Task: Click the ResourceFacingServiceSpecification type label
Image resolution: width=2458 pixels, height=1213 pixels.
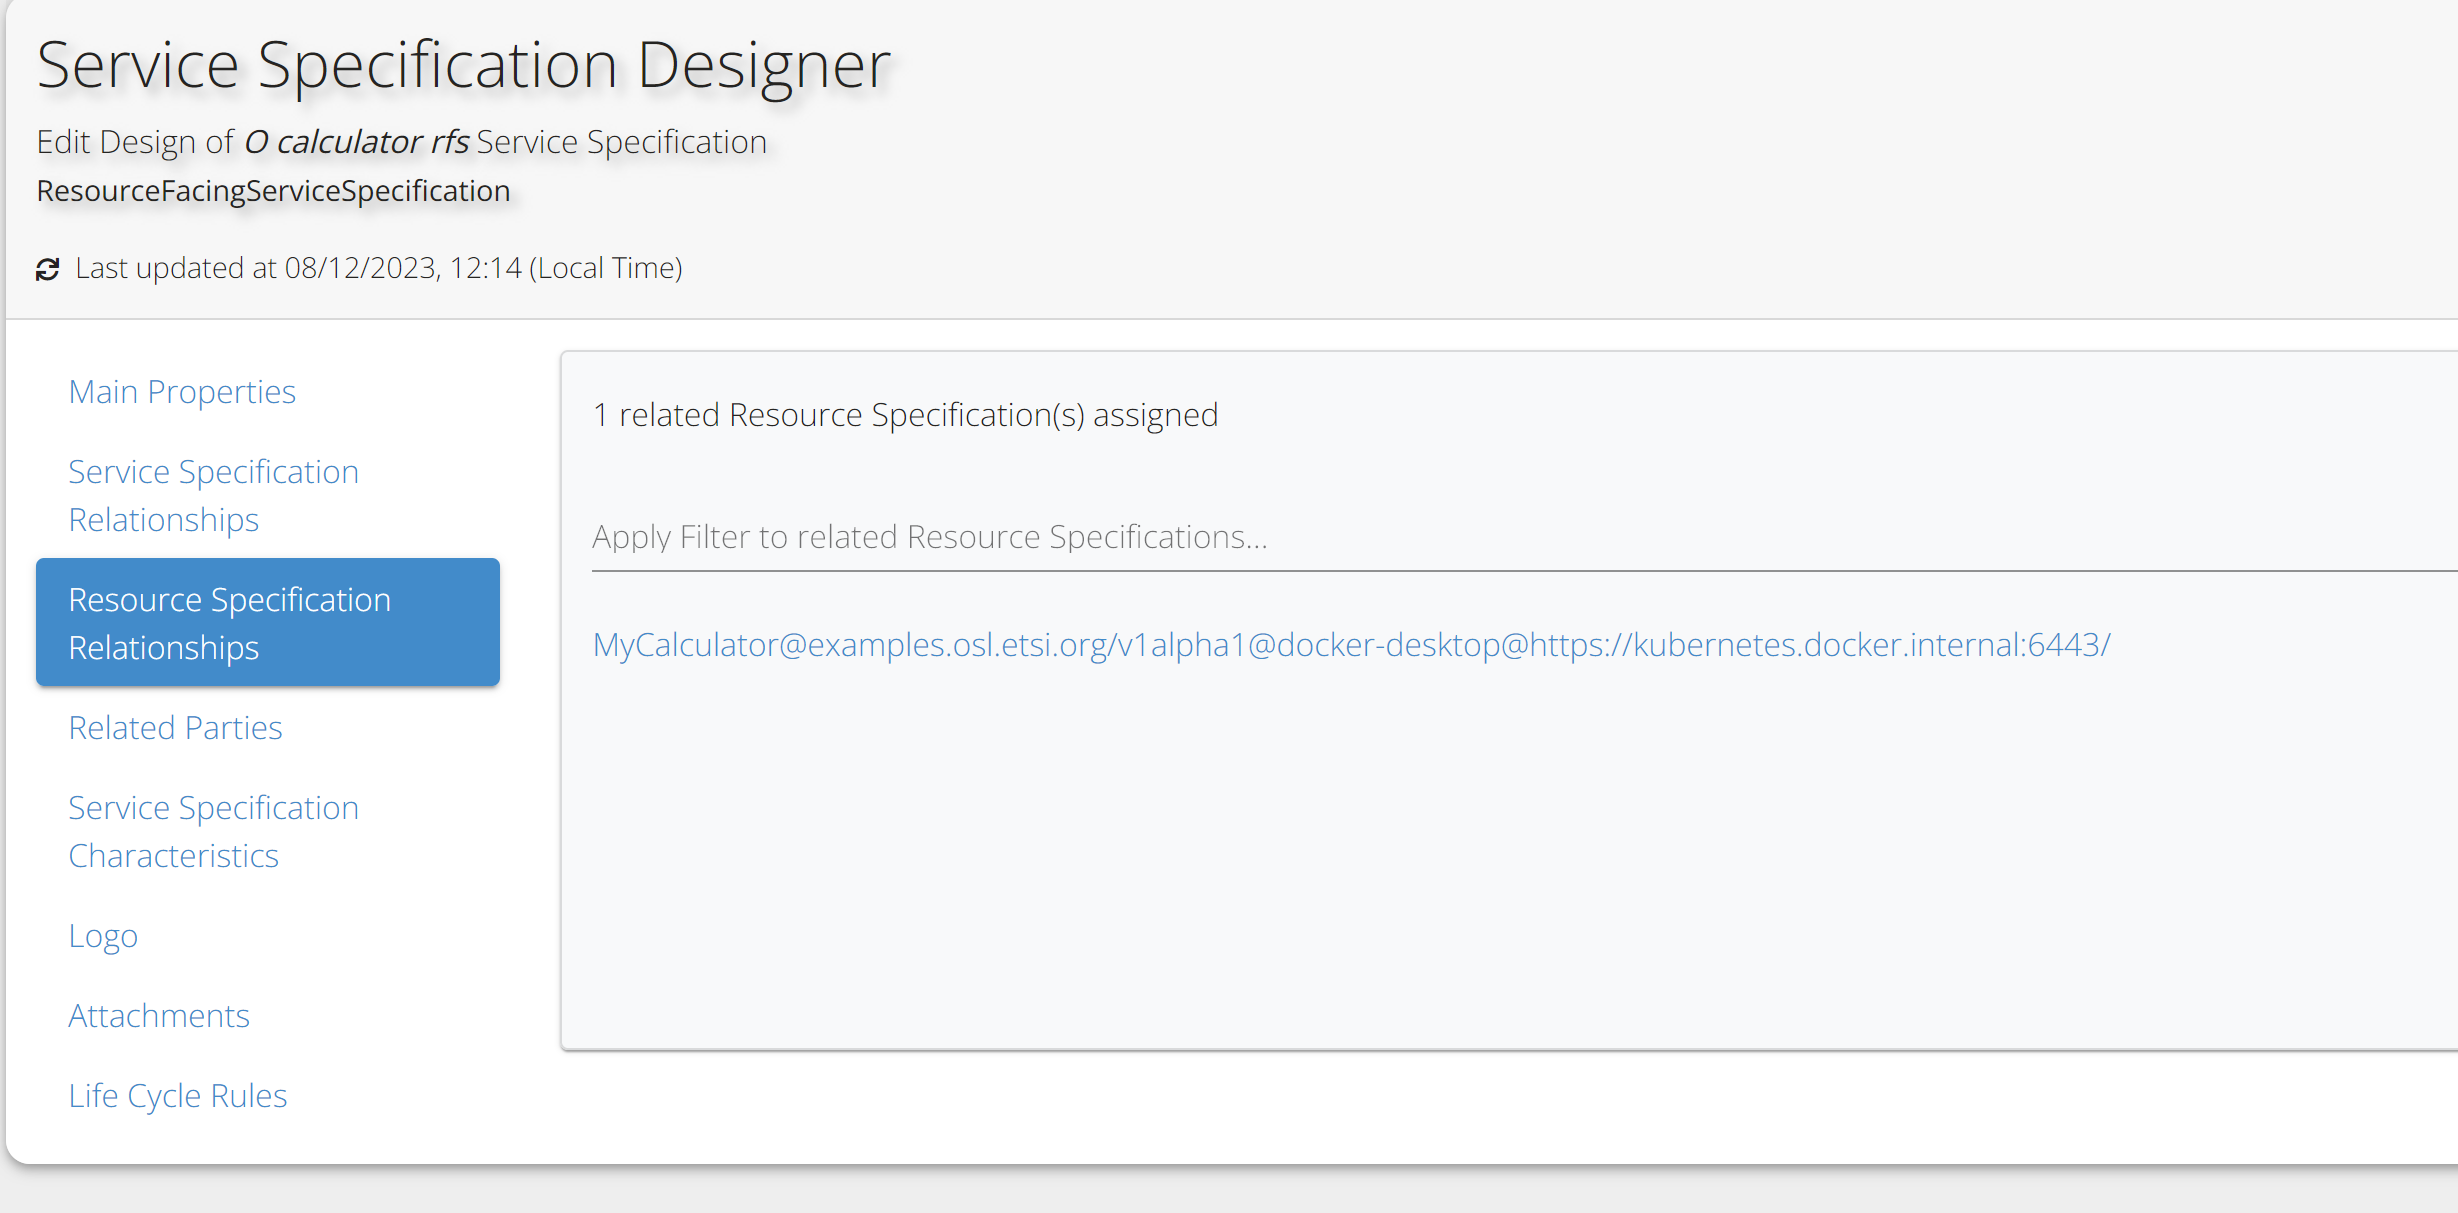Action: tap(273, 191)
